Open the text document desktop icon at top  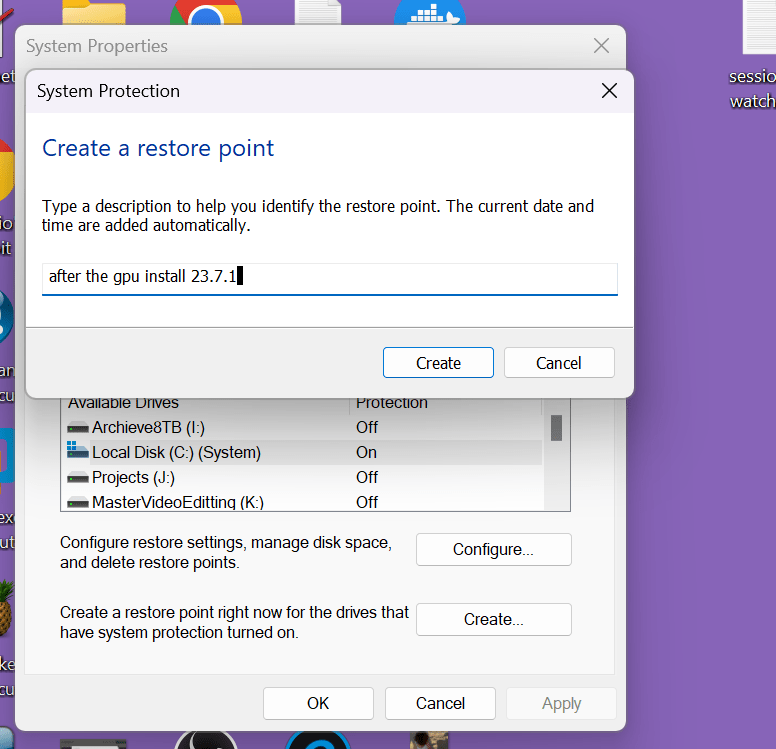[318, 12]
